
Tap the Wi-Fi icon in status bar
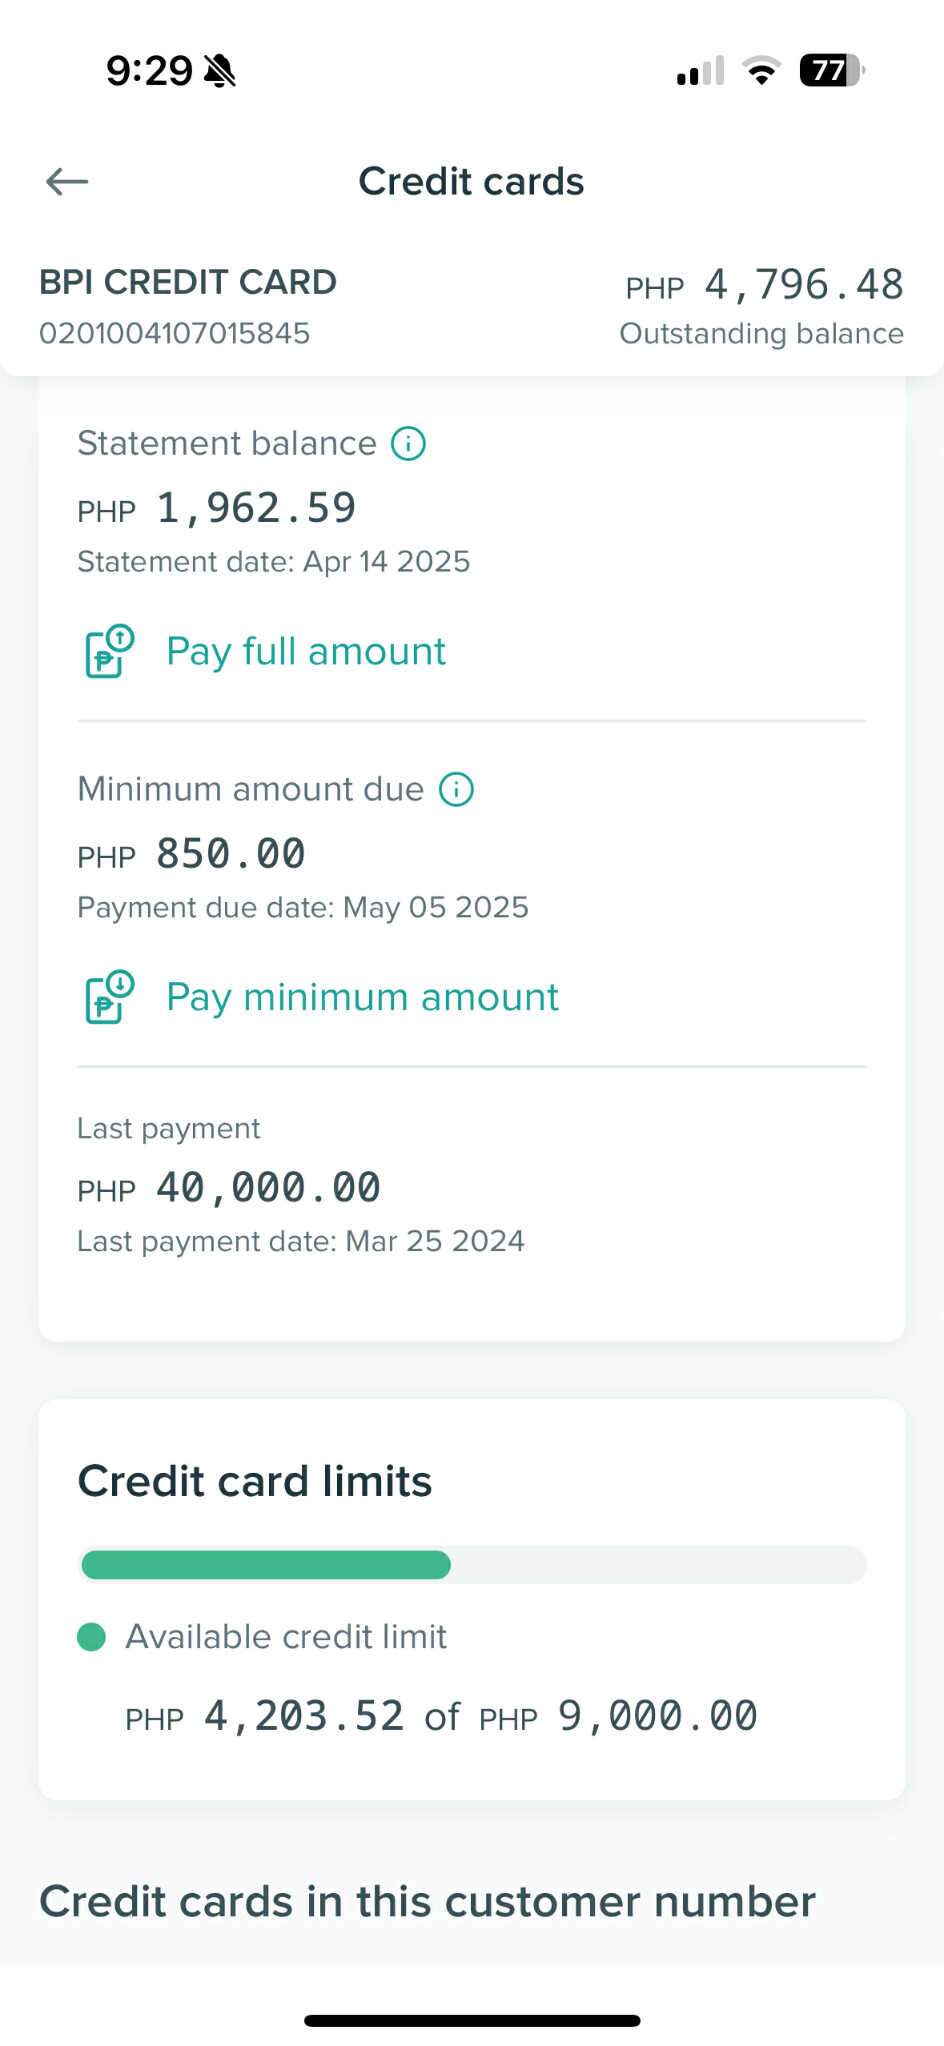(761, 71)
